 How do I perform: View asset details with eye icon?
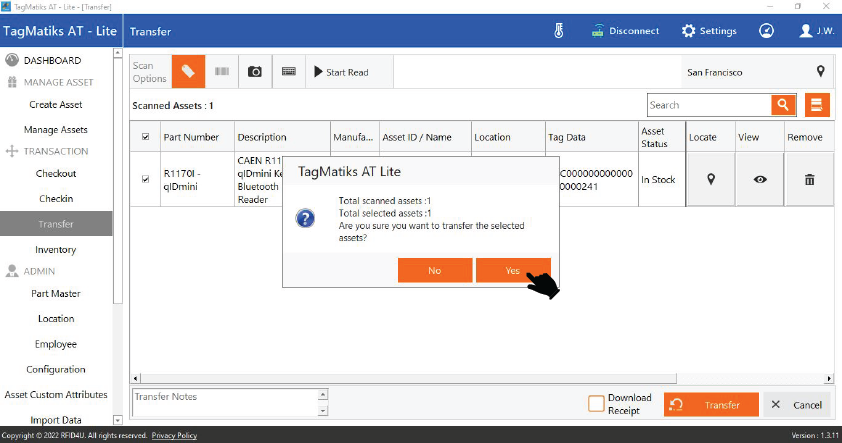click(760, 180)
